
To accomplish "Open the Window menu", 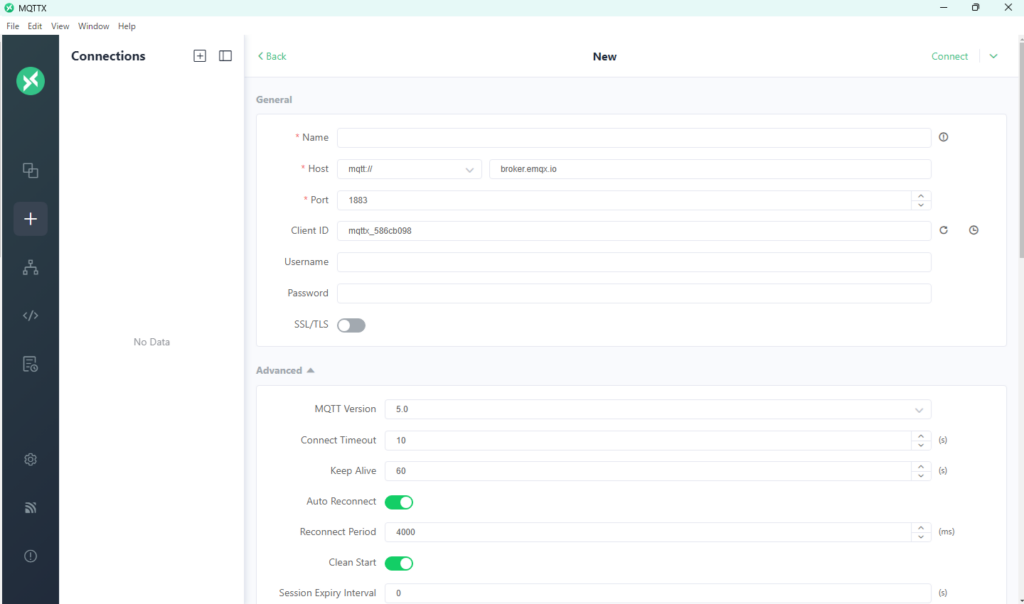I will pyautogui.click(x=94, y=26).
